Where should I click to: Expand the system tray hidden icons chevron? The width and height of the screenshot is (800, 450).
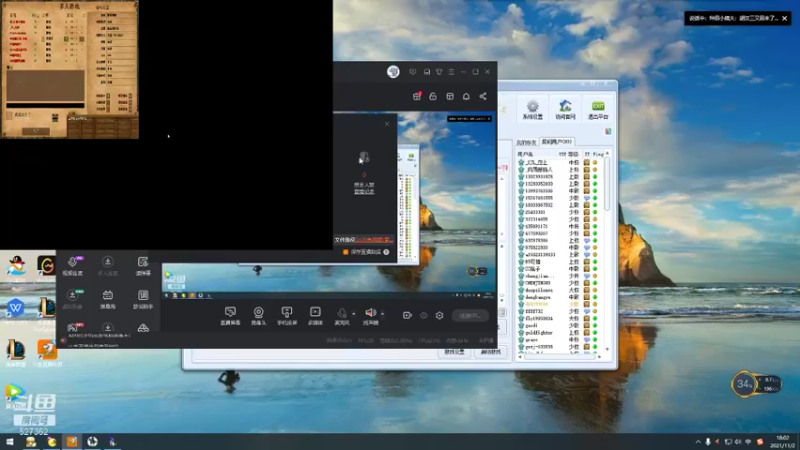click(697, 442)
